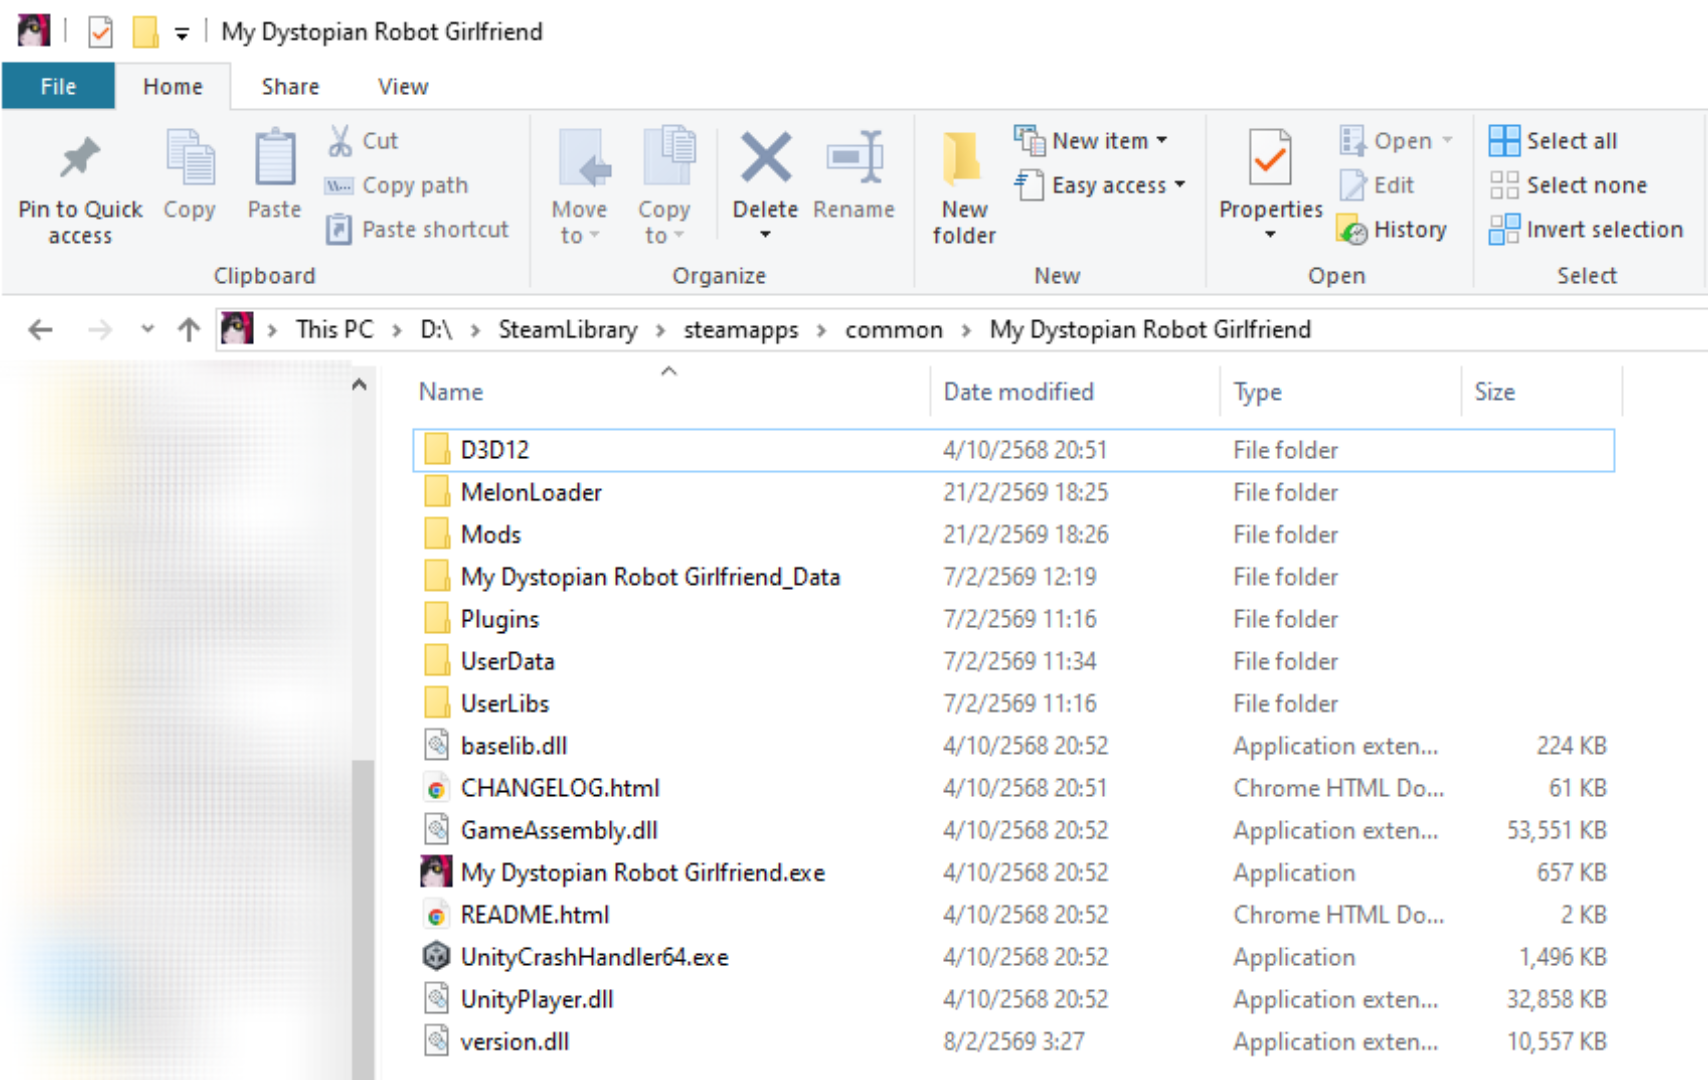The height and width of the screenshot is (1080, 1708).
Task: Open the Recent locations dropdown arrow
Action: [x=147, y=330]
